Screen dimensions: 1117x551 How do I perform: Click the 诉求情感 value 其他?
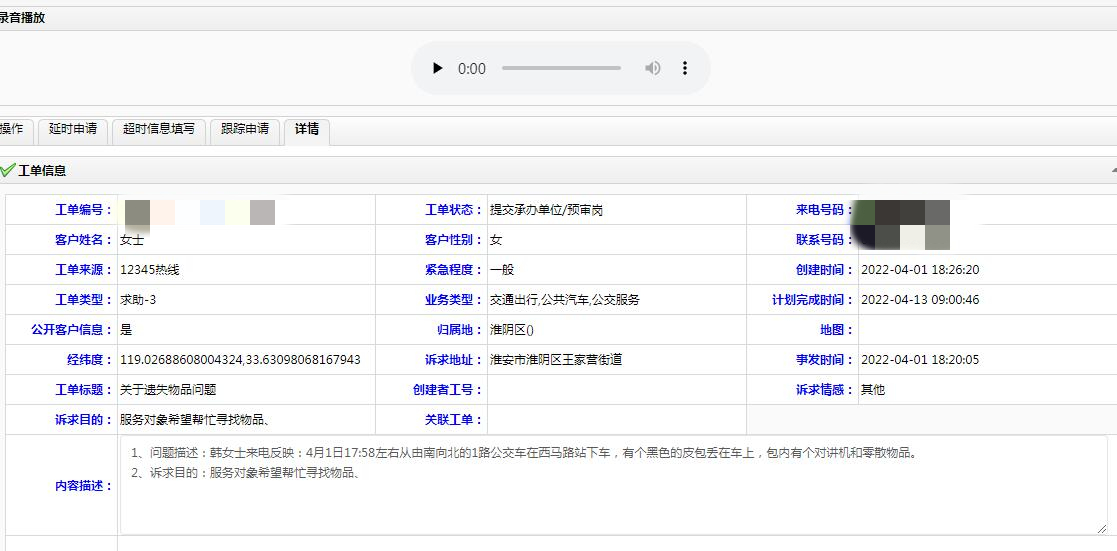pyautogui.click(x=873, y=390)
